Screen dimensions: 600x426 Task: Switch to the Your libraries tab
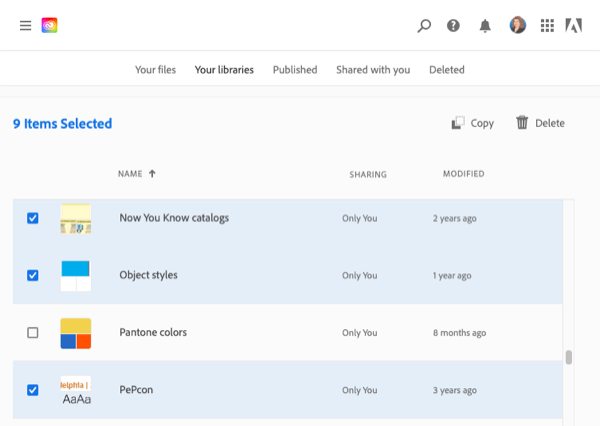[224, 70]
